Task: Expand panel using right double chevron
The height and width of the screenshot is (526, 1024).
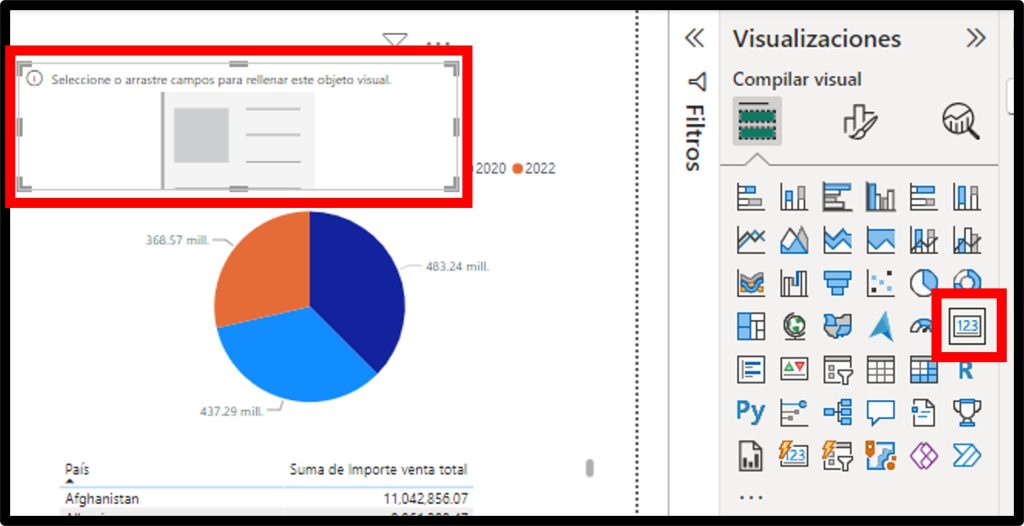Action: [x=975, y=39]
